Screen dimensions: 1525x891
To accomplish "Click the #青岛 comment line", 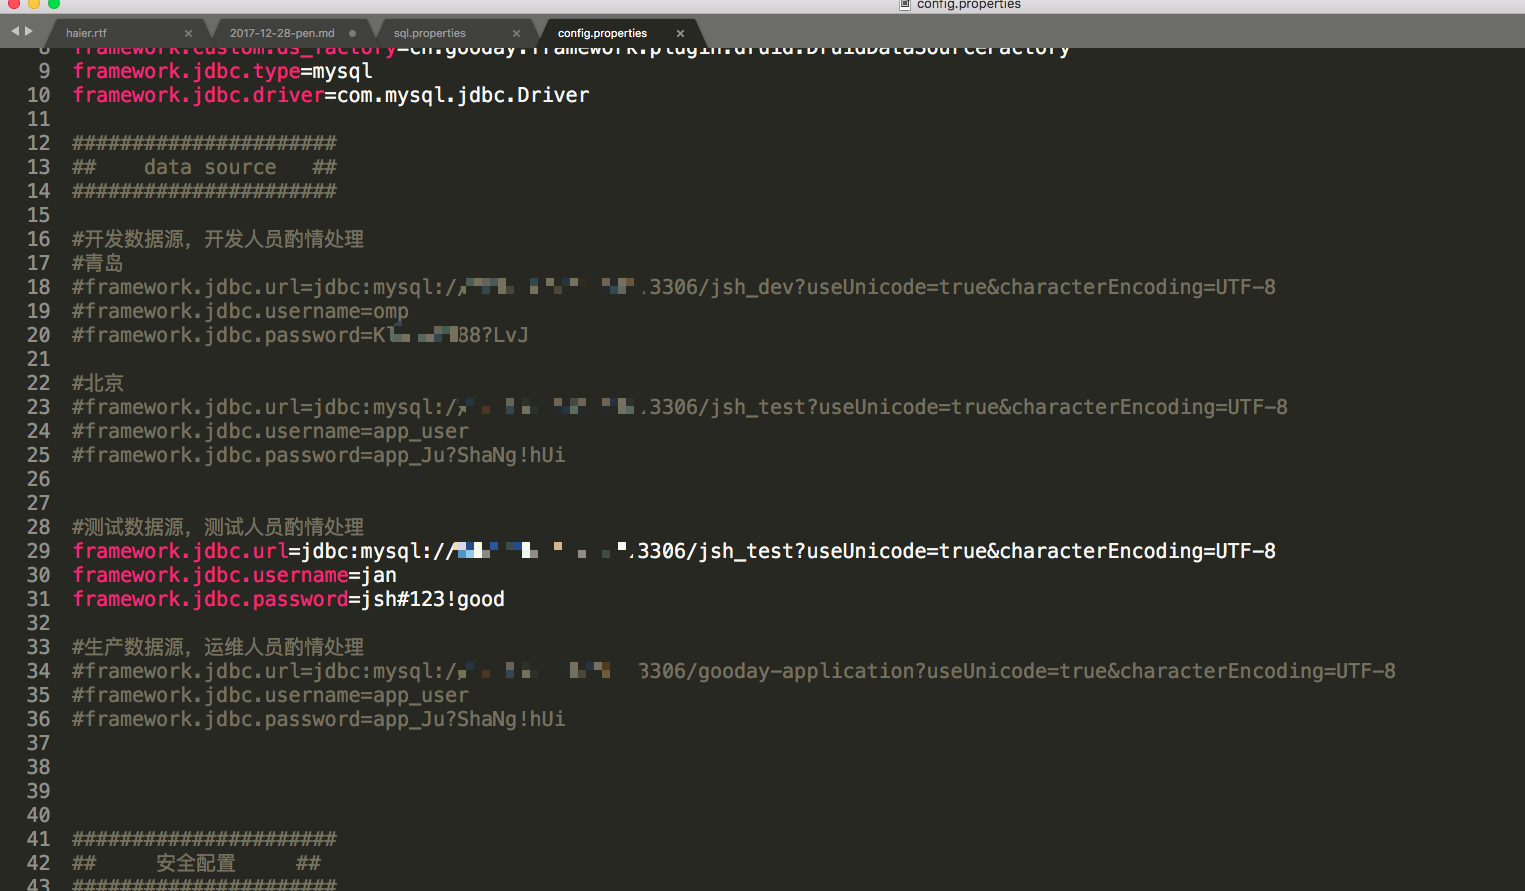I will (98, 263).
